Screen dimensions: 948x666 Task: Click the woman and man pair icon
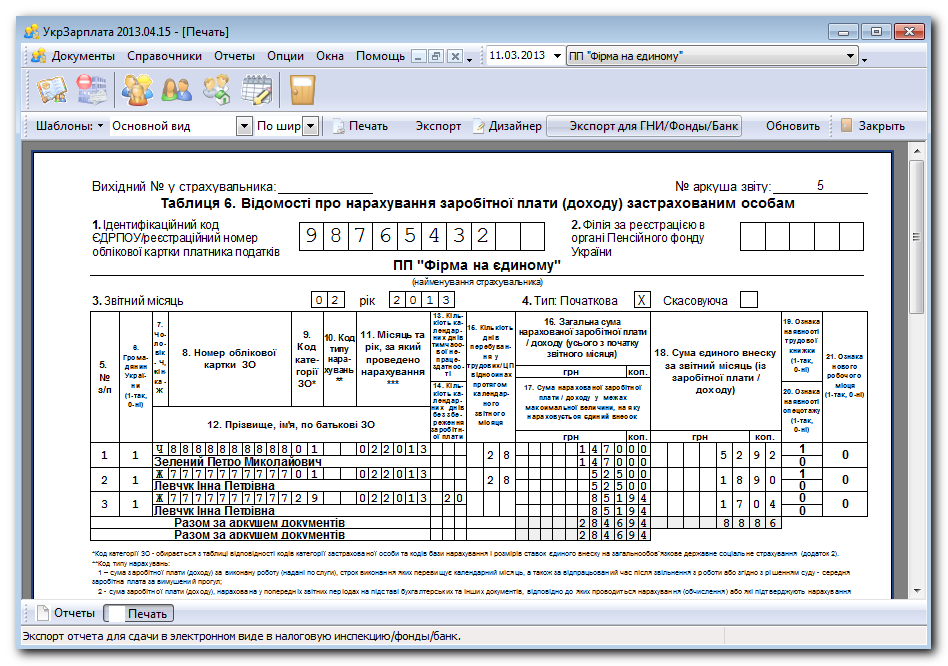coord(176,89)
